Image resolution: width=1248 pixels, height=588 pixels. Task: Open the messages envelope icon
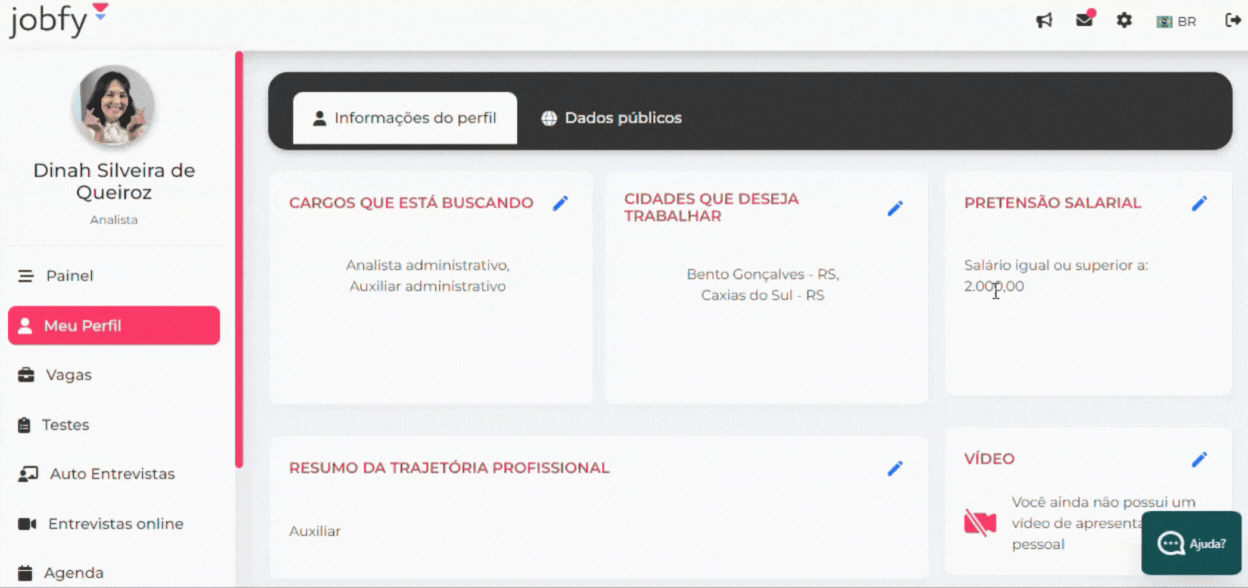[x=1084, y=19]
